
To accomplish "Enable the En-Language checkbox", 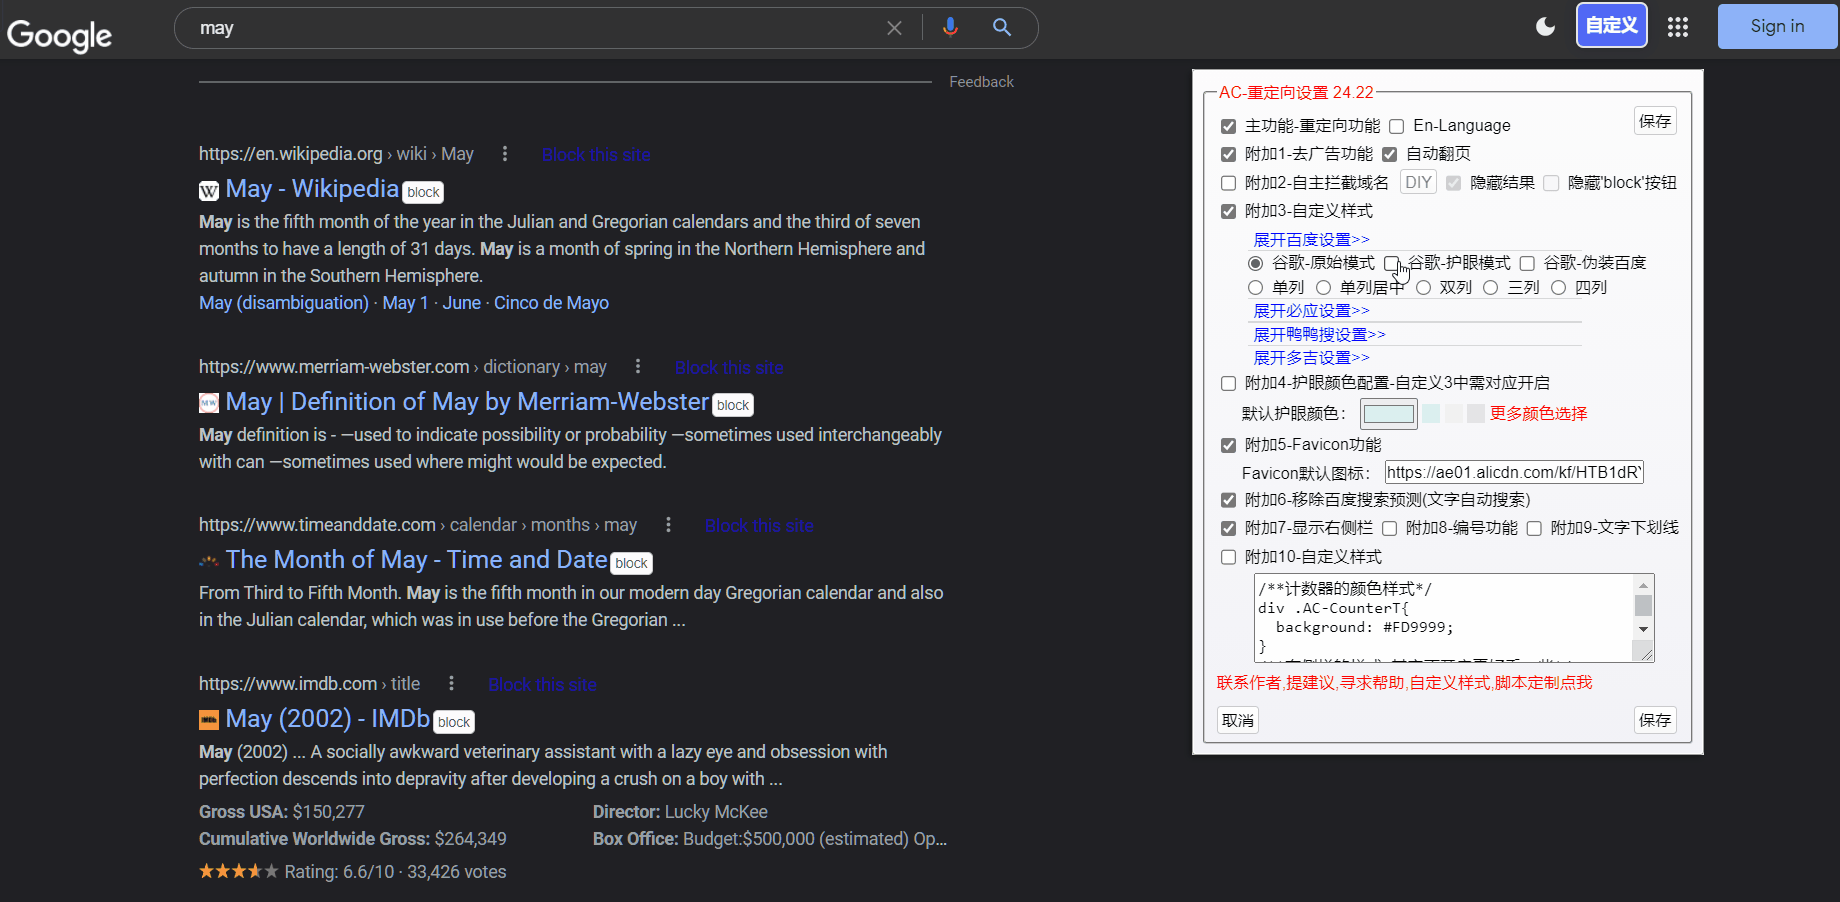I will 1396,126.
